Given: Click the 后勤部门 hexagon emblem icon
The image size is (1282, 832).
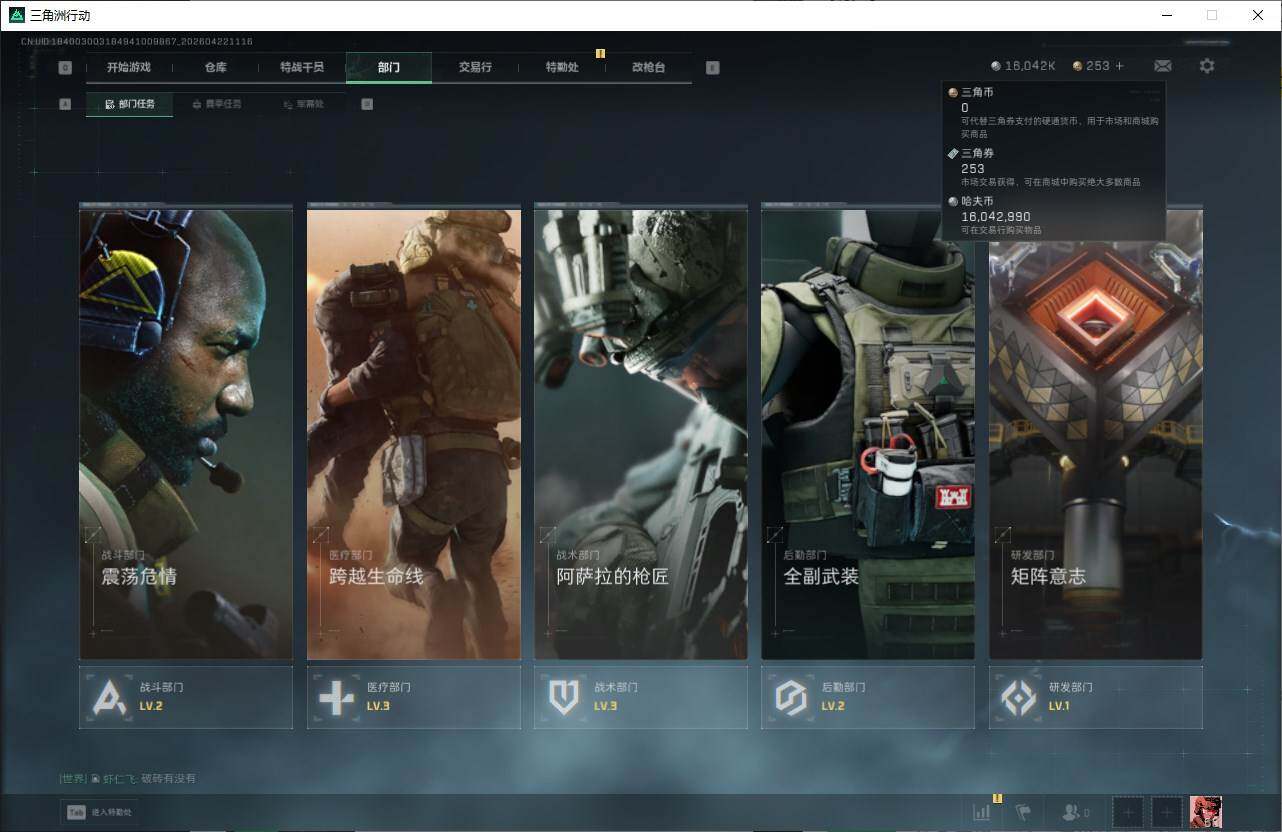Looking at the screenshot, I should 791,697.
